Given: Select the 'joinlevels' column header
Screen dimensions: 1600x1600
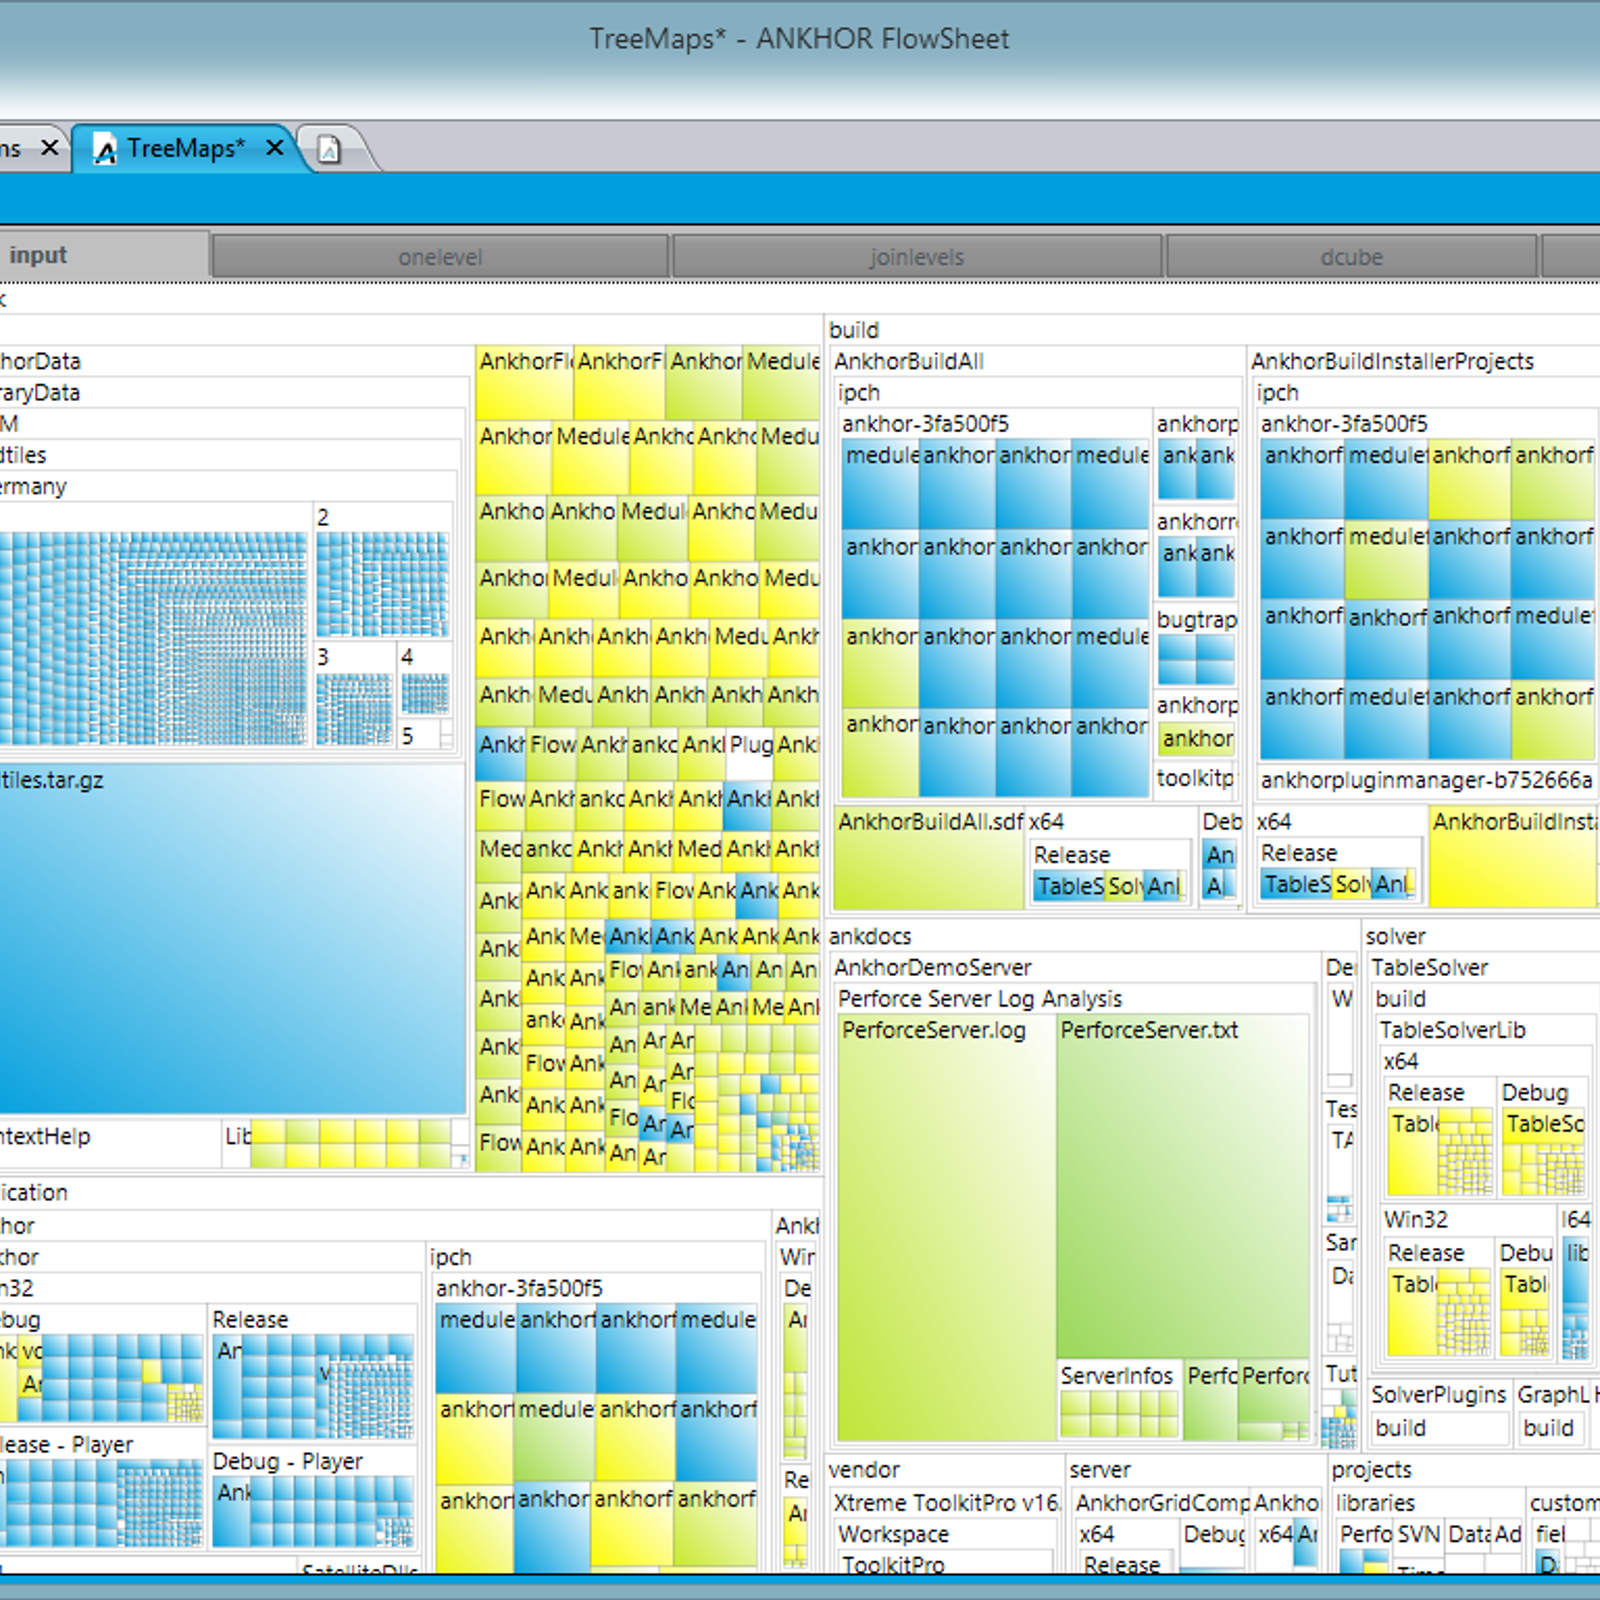Looking at the screenshot, I should click(x=917, y=257).
